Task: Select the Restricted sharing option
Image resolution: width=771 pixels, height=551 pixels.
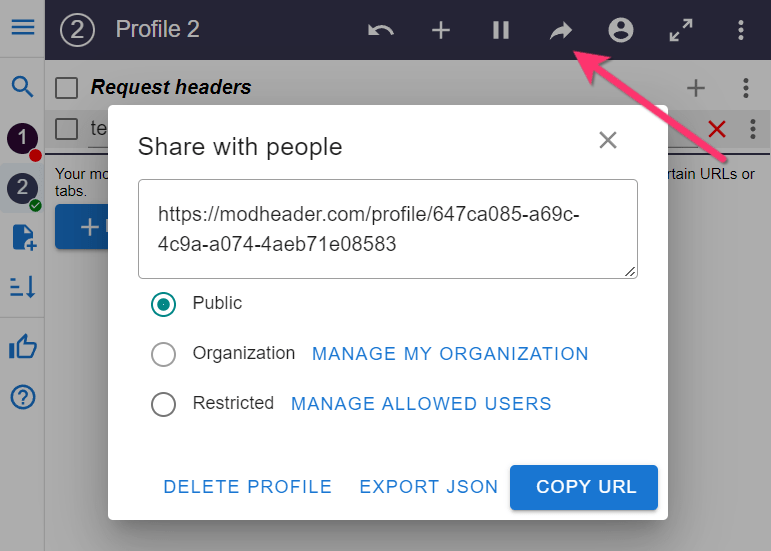Action: click(x=163, y=404)
